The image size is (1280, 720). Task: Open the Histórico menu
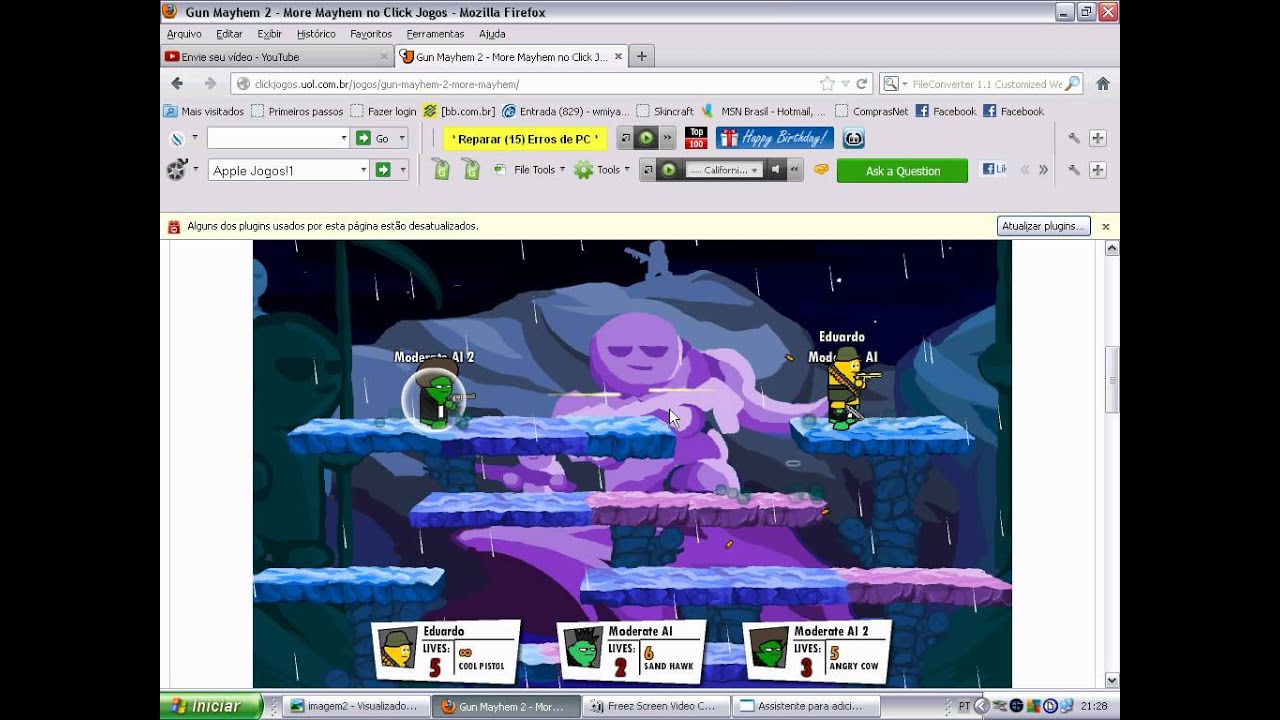click(316, 34)
